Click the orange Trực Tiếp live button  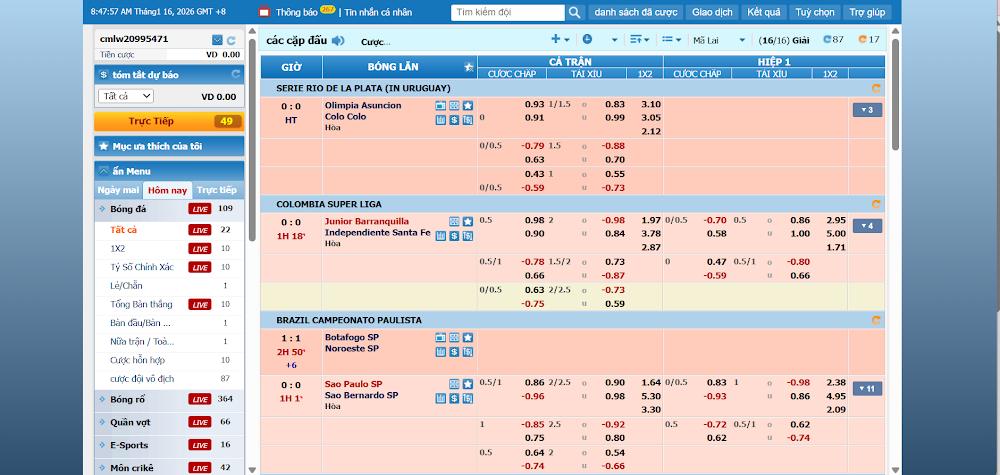click(168, 121)
